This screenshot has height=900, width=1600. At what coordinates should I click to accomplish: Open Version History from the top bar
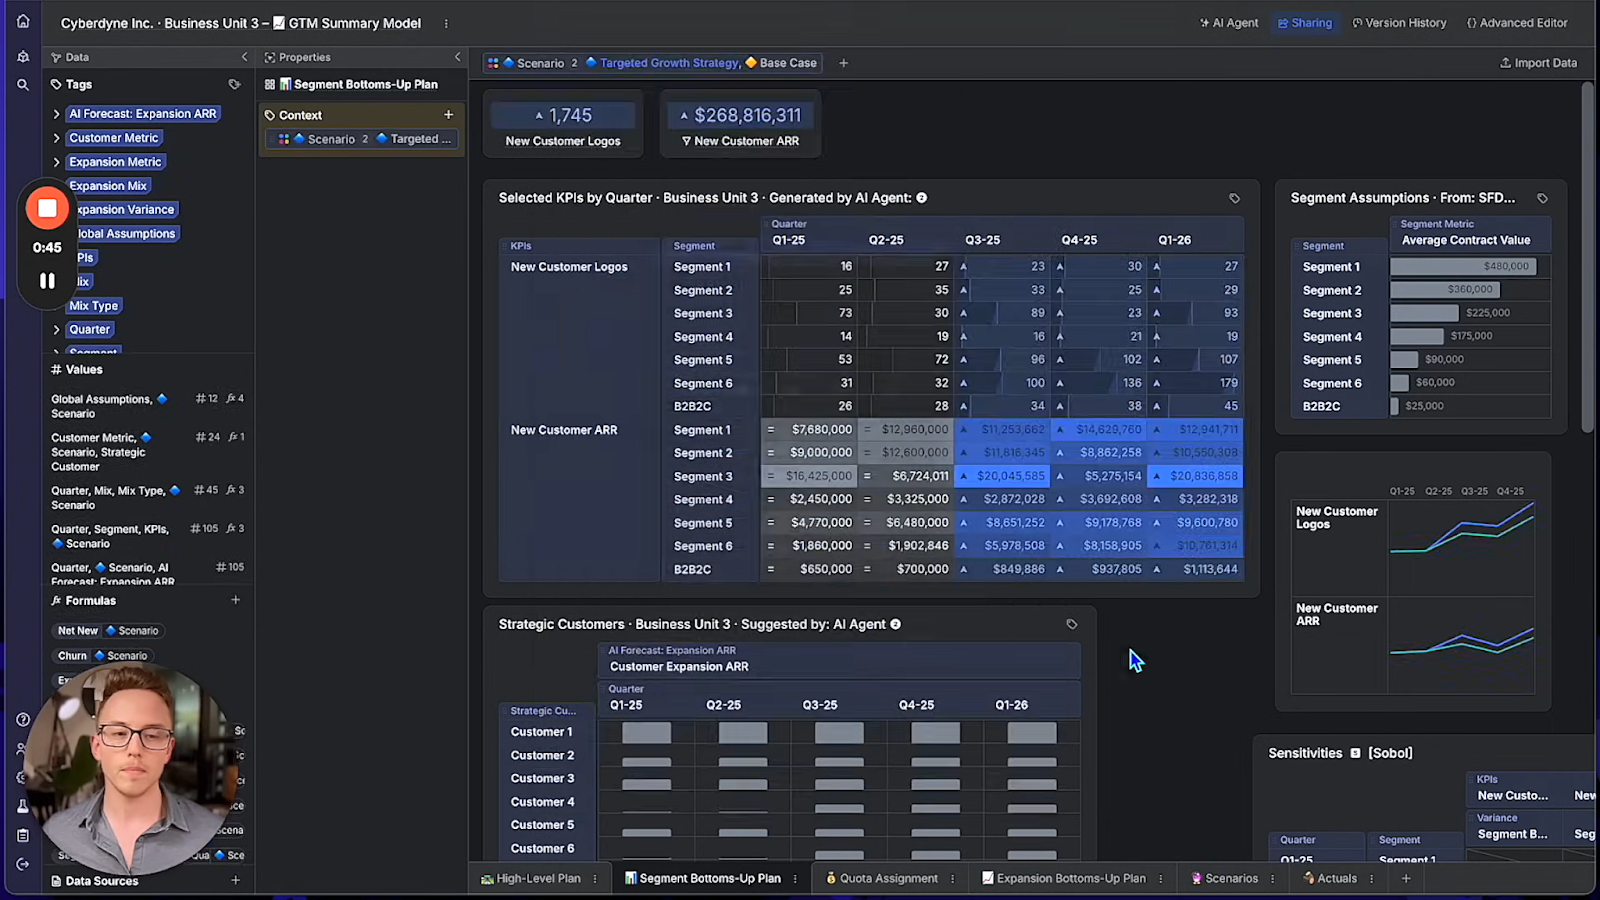coord(1399,22)
